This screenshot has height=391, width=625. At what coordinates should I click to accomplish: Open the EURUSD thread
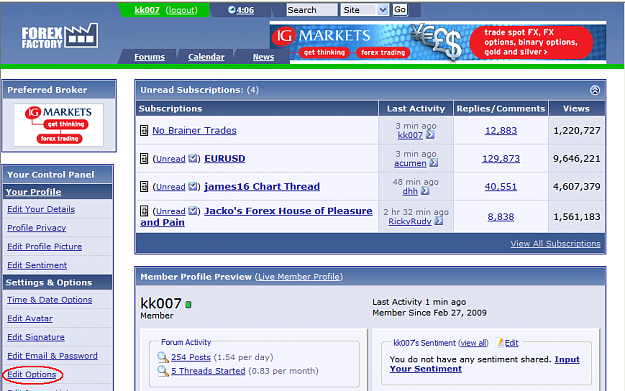pyautogui.click(x=225, y=159)
